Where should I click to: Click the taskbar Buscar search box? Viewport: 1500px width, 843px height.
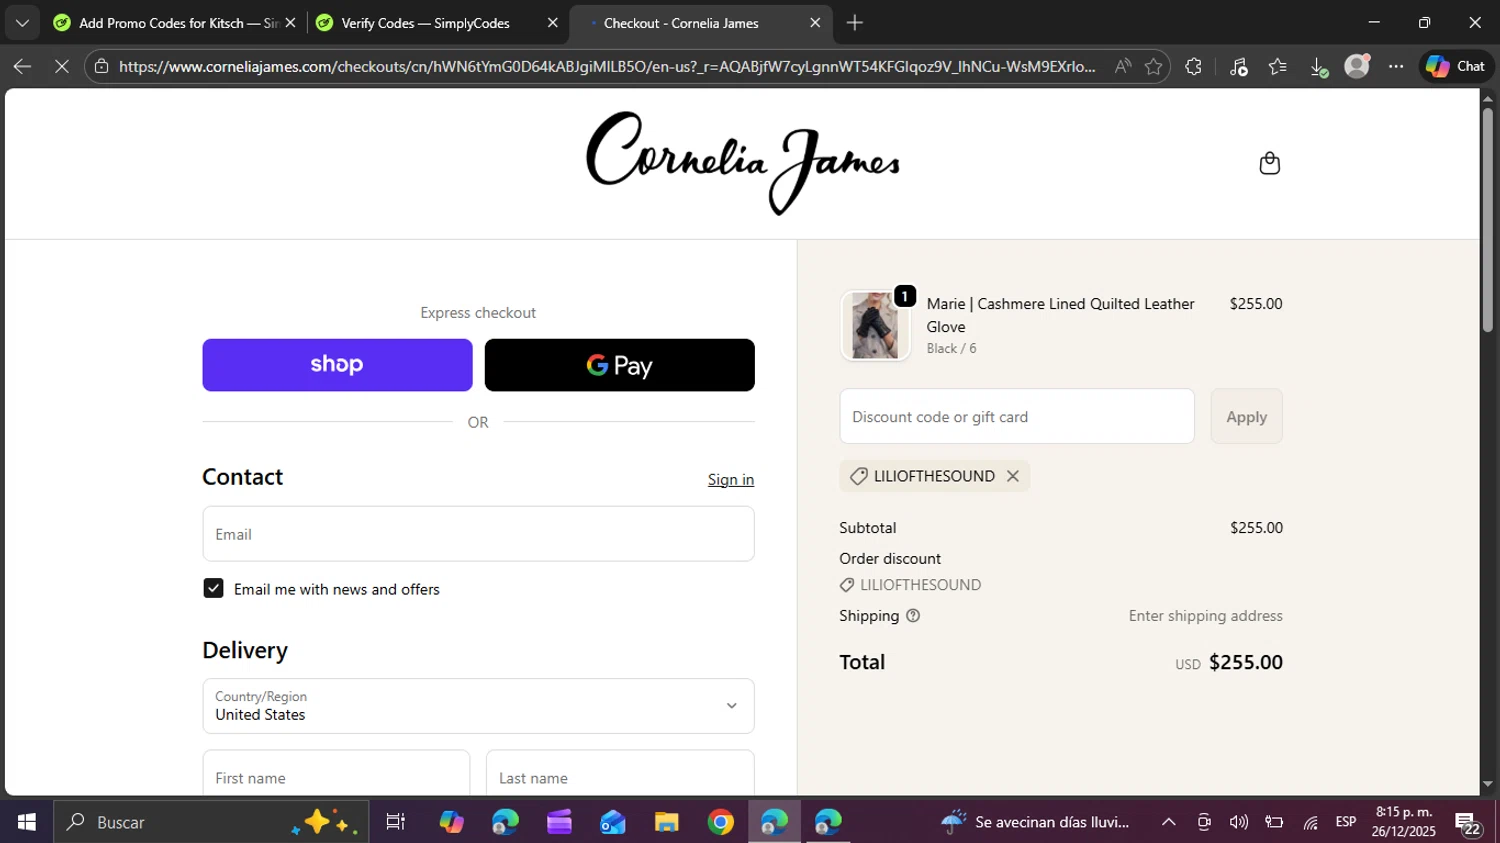211,822
